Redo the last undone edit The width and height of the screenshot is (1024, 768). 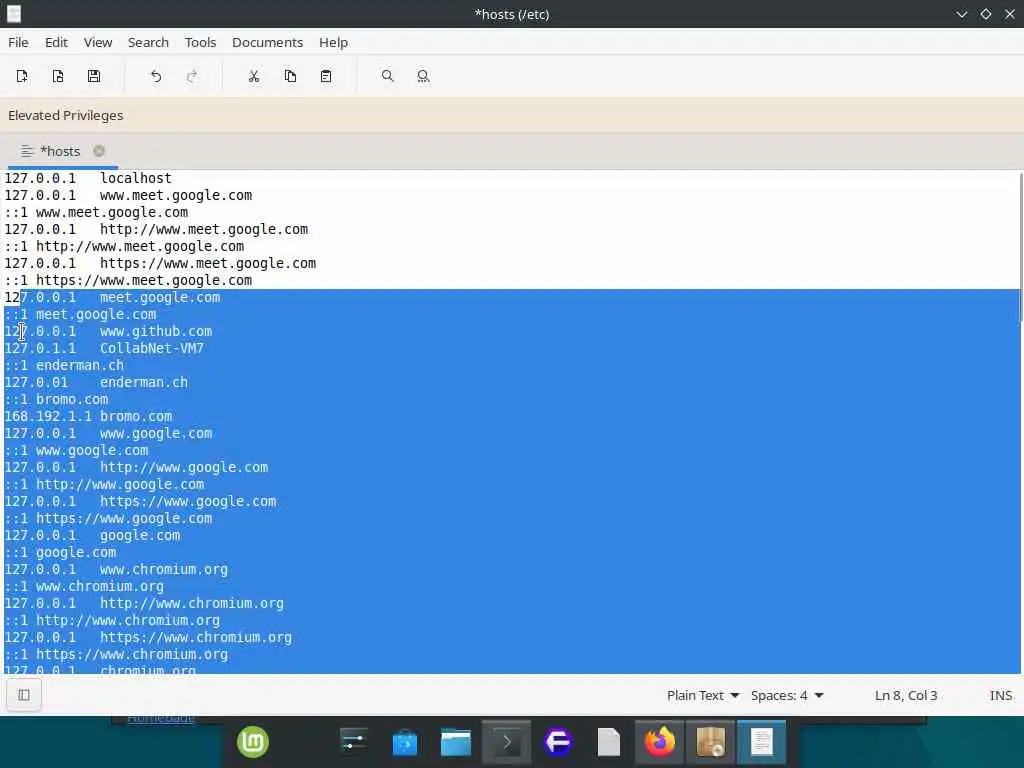pos(192,76)
